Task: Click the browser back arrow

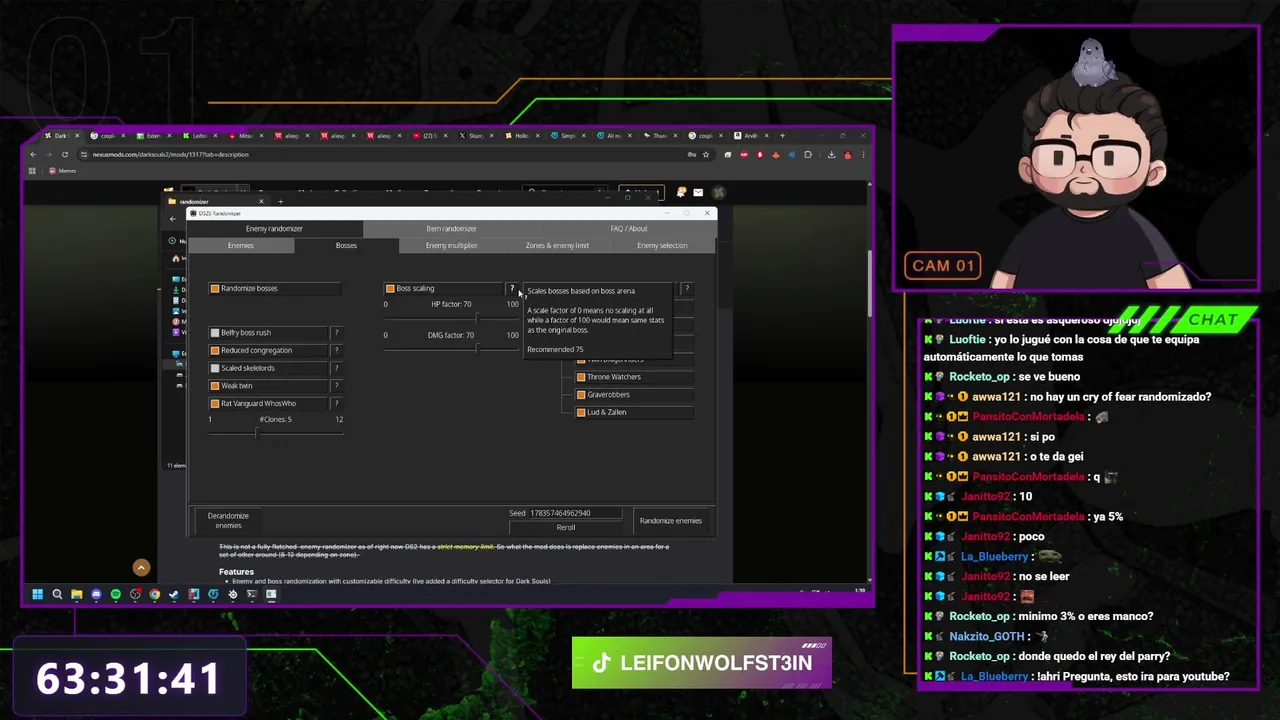Action: click(33, 154)
